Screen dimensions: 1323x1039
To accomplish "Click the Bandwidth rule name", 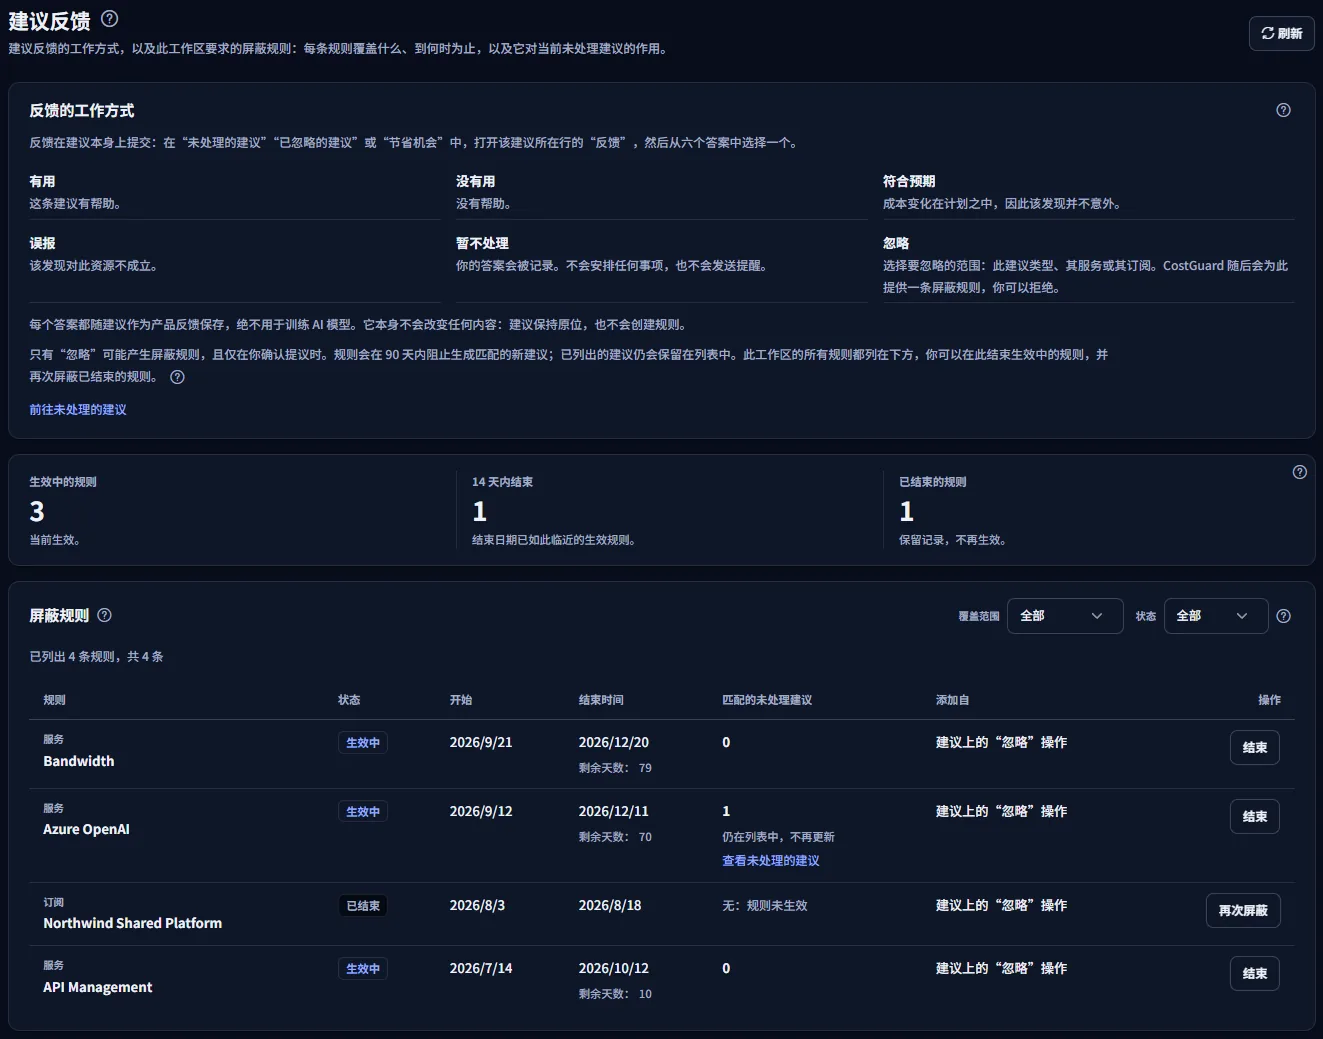I will pos(78,761).
